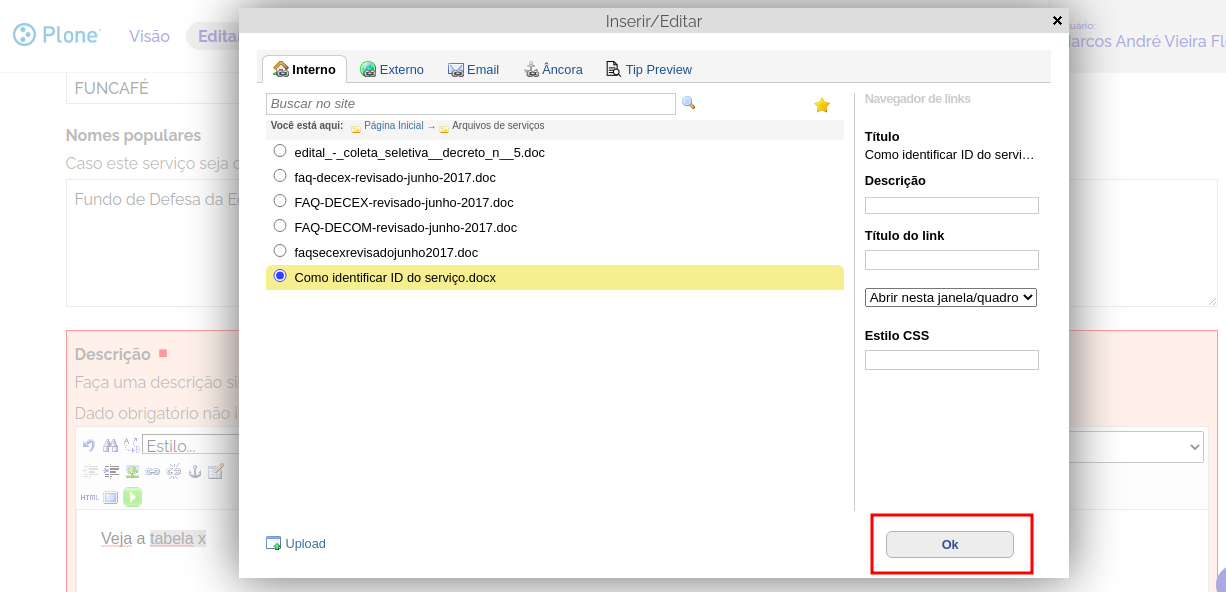Open the 'Abrir nesta janela/quadro' dropdown

pos(951,297)
